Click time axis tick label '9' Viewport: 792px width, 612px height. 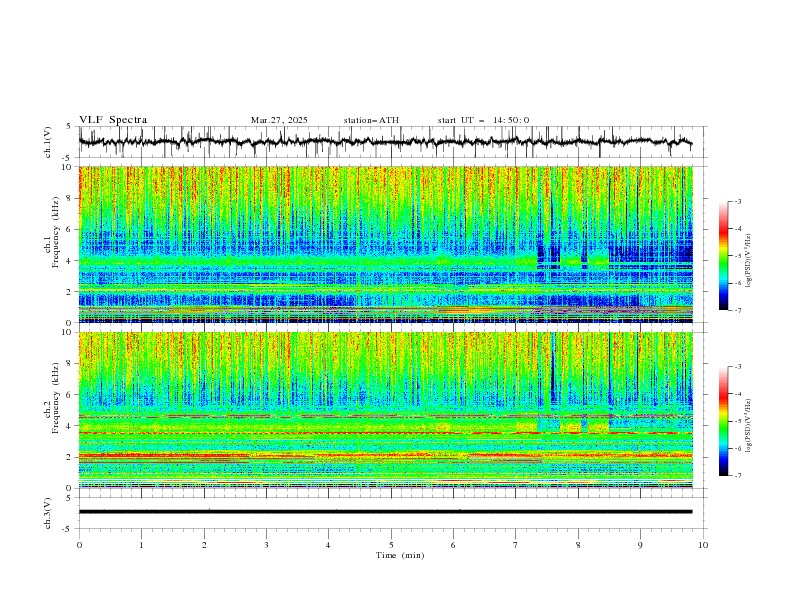point(640,545)
